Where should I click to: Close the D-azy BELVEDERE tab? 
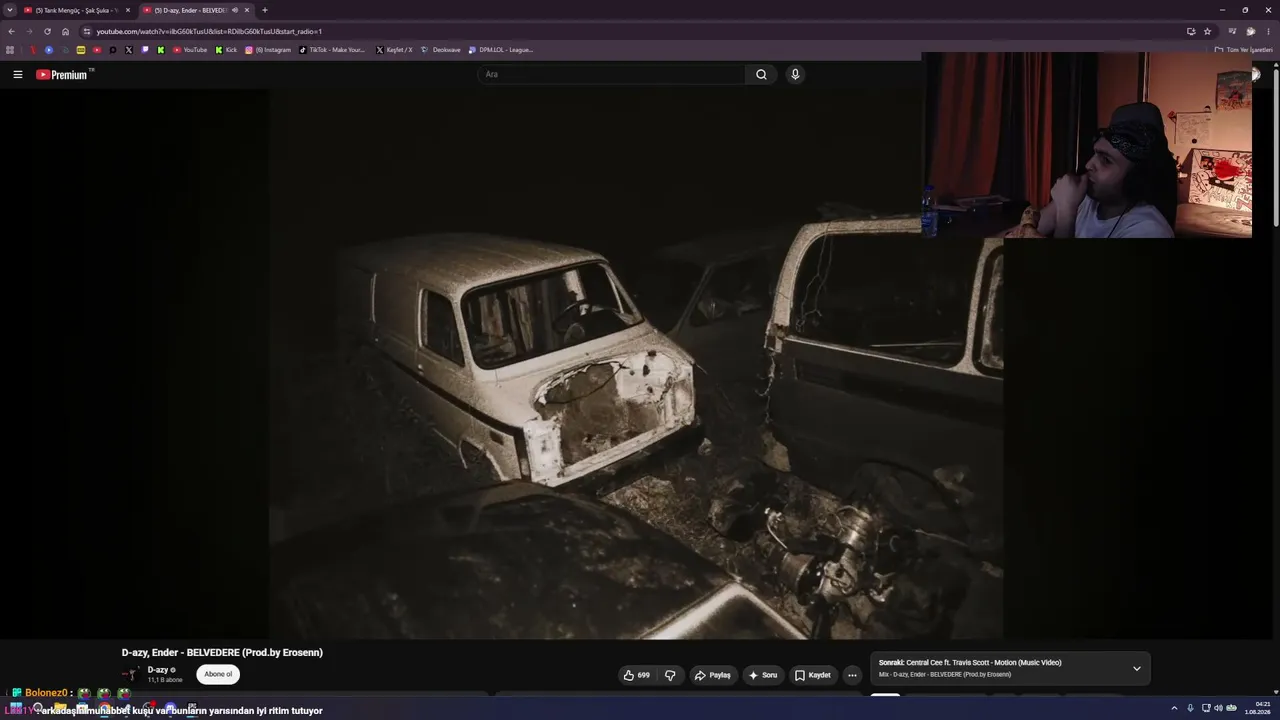click(247, 10)
